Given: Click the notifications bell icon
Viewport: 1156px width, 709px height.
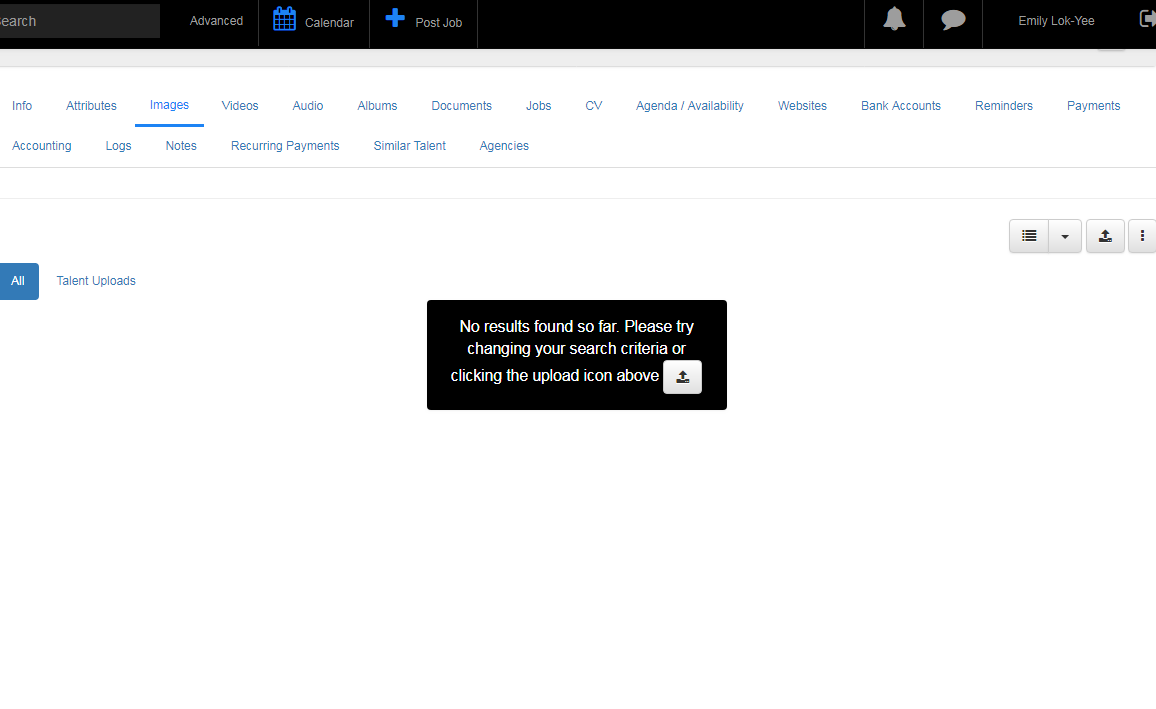Looking at the screenshot, I should point(894,20).
